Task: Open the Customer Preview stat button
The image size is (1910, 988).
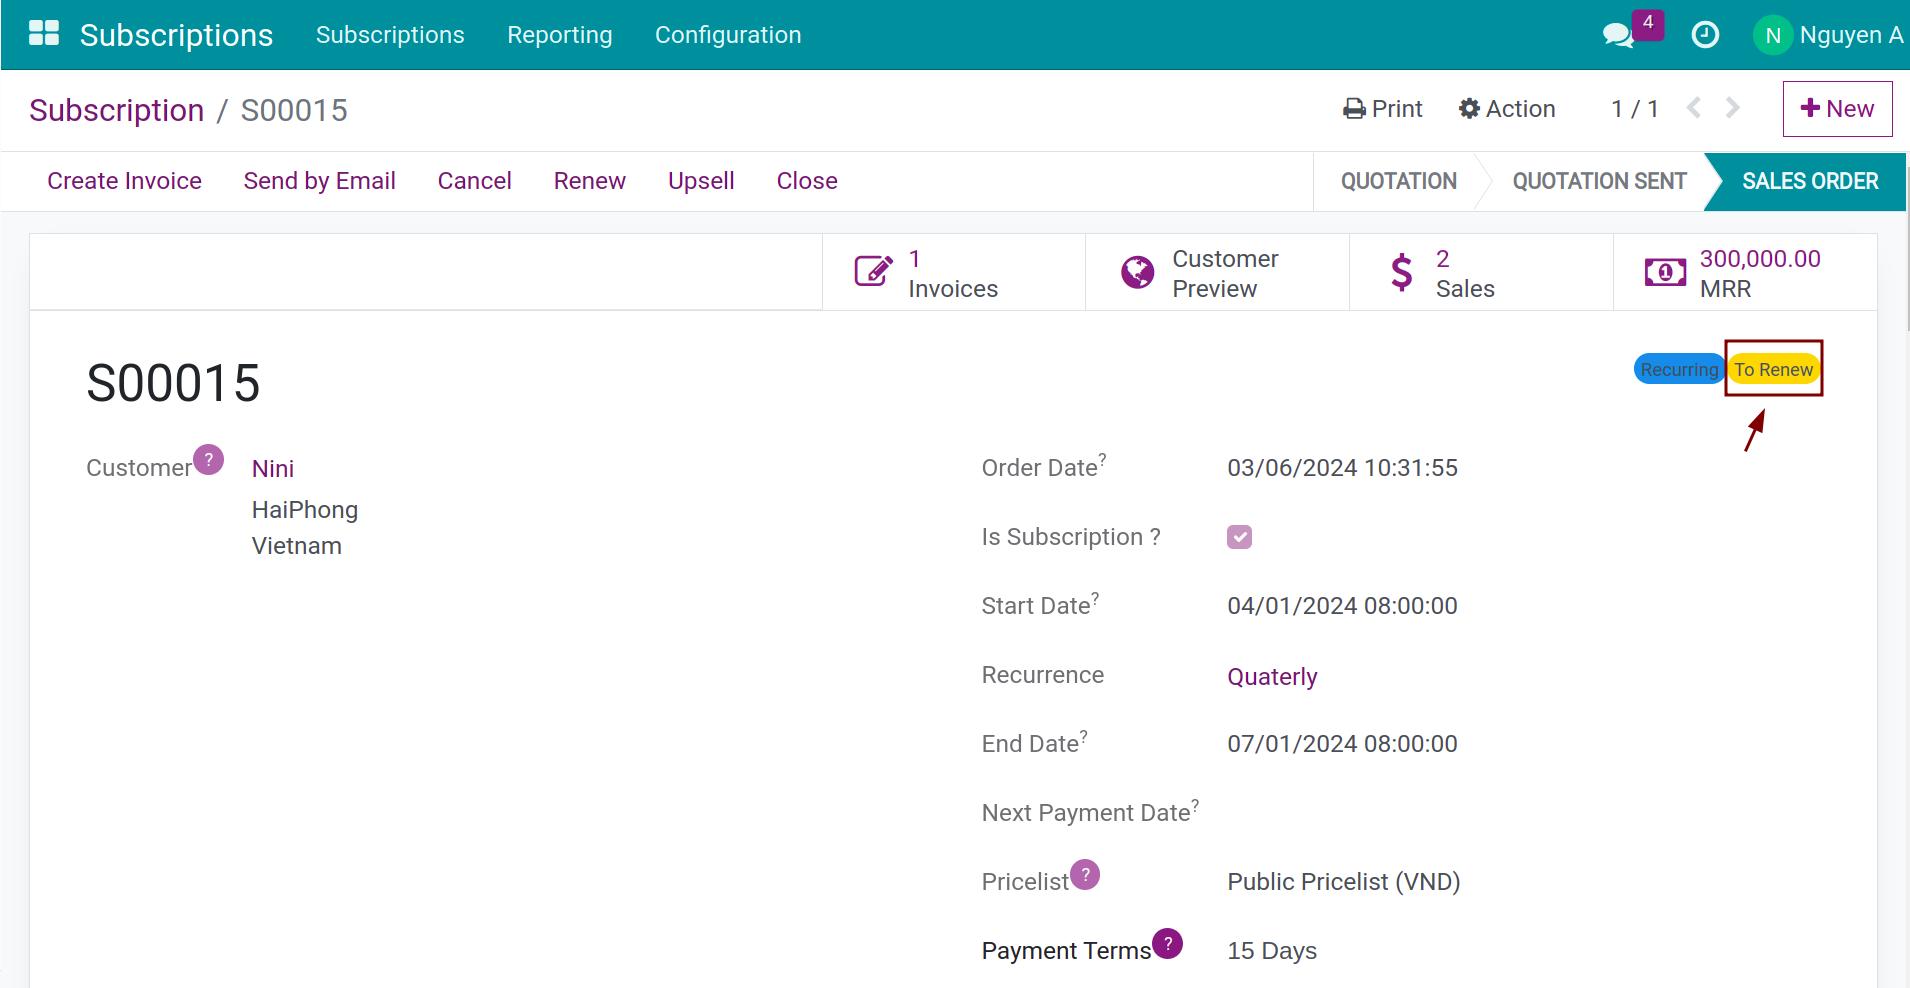Action: [x=1218, y=273]
